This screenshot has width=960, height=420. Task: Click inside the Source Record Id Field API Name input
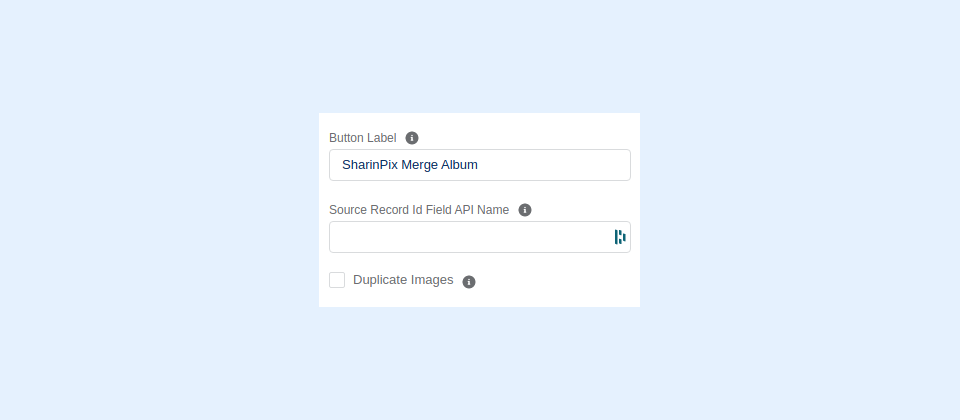coord(469,237)
